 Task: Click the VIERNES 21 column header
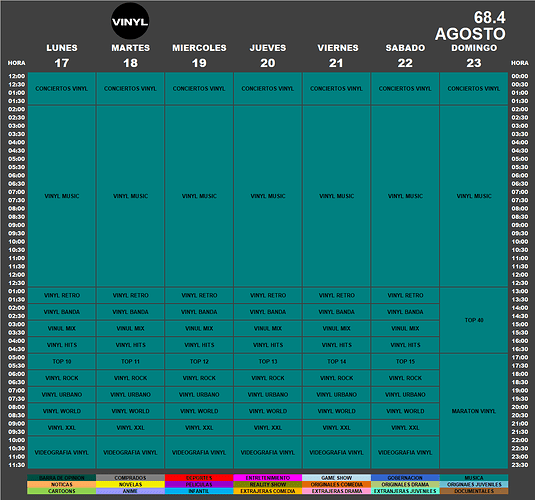pyautogui.click(x=337, y=55)
